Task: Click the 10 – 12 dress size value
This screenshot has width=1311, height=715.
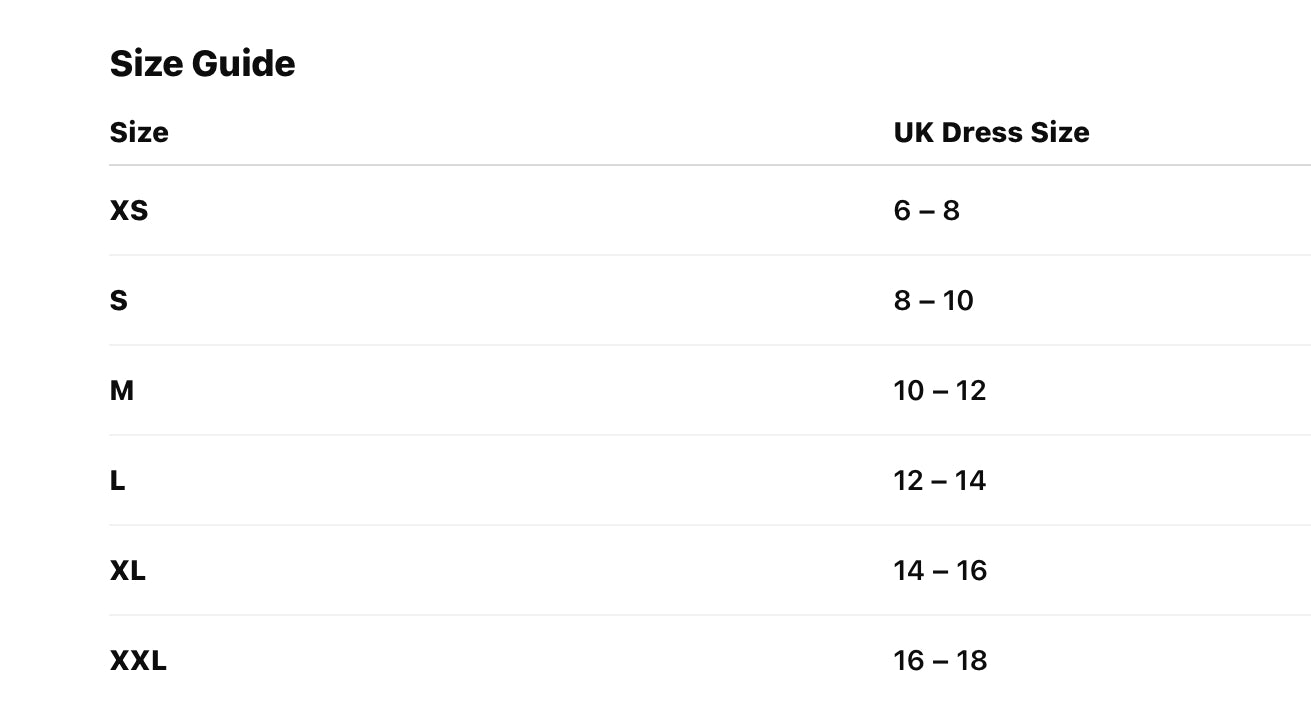Action: tap(940, 391)
